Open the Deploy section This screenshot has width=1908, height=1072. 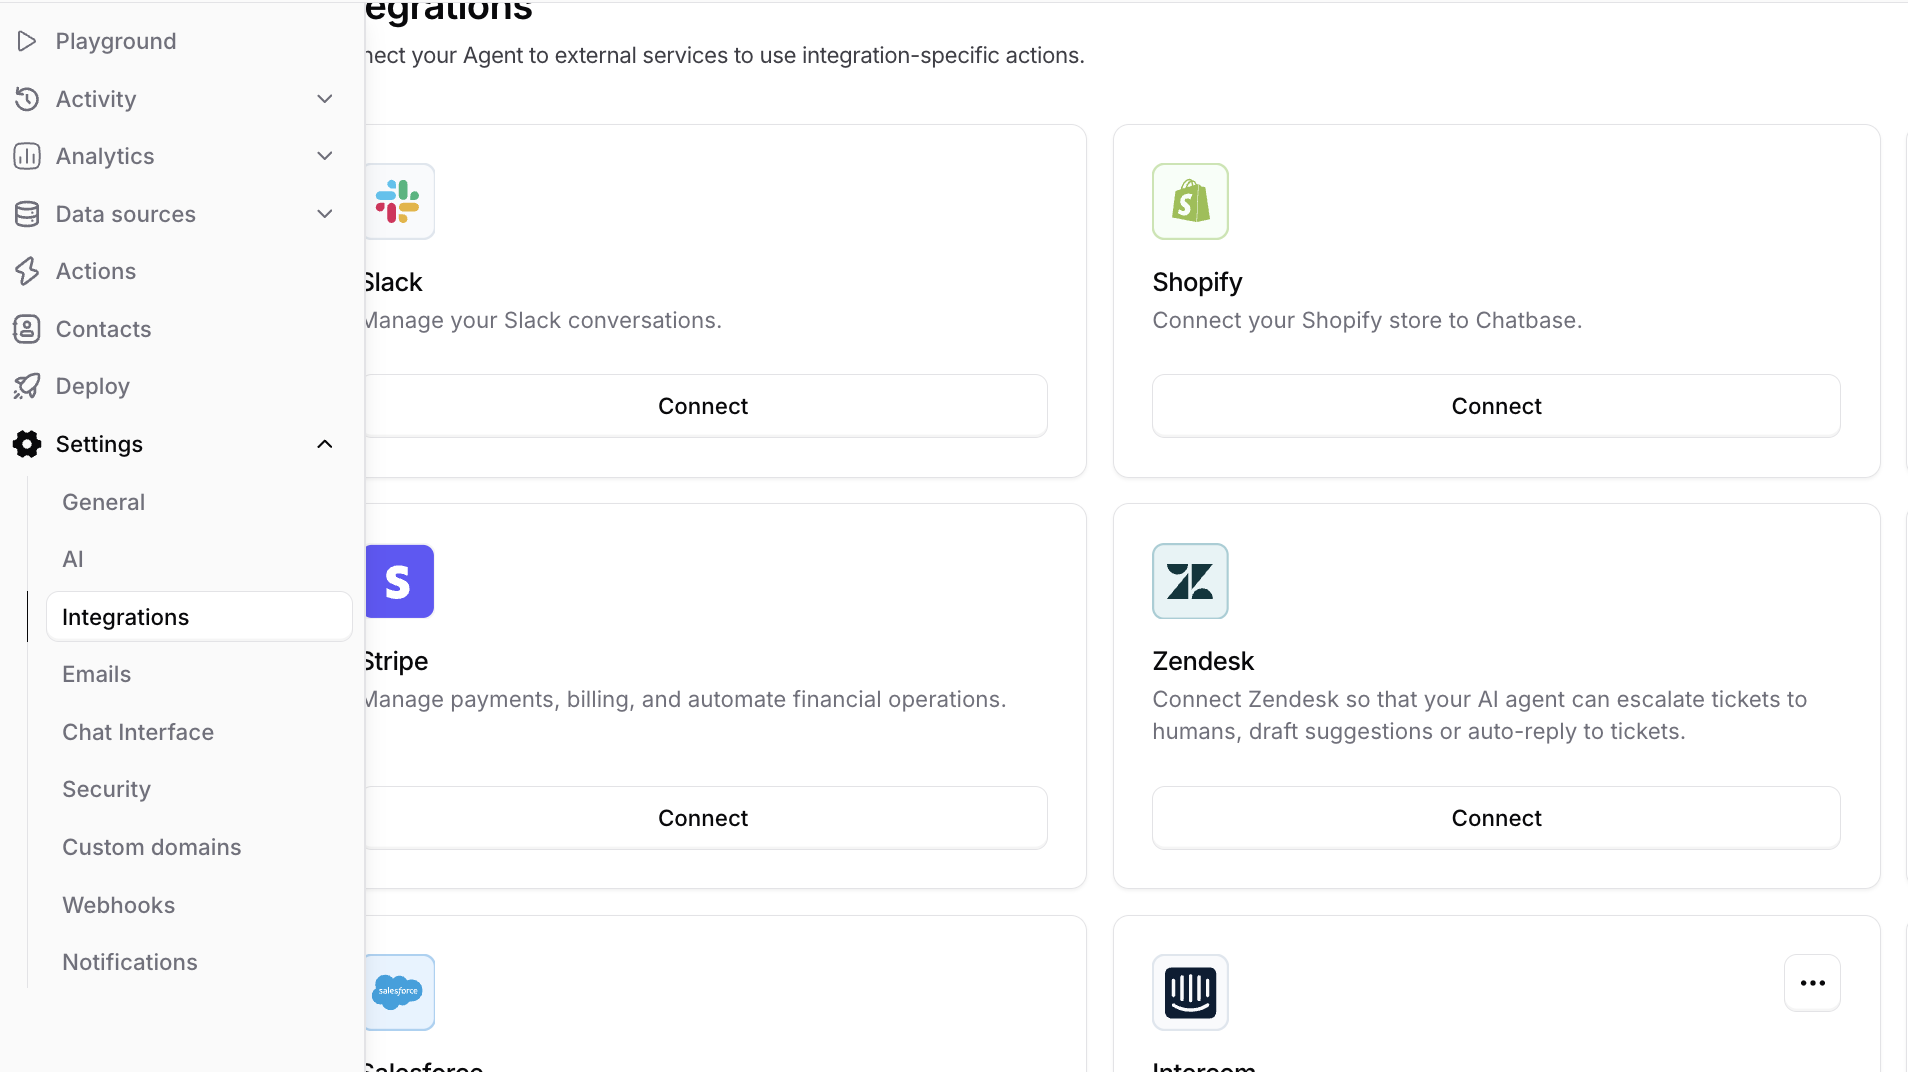point(92,386)
